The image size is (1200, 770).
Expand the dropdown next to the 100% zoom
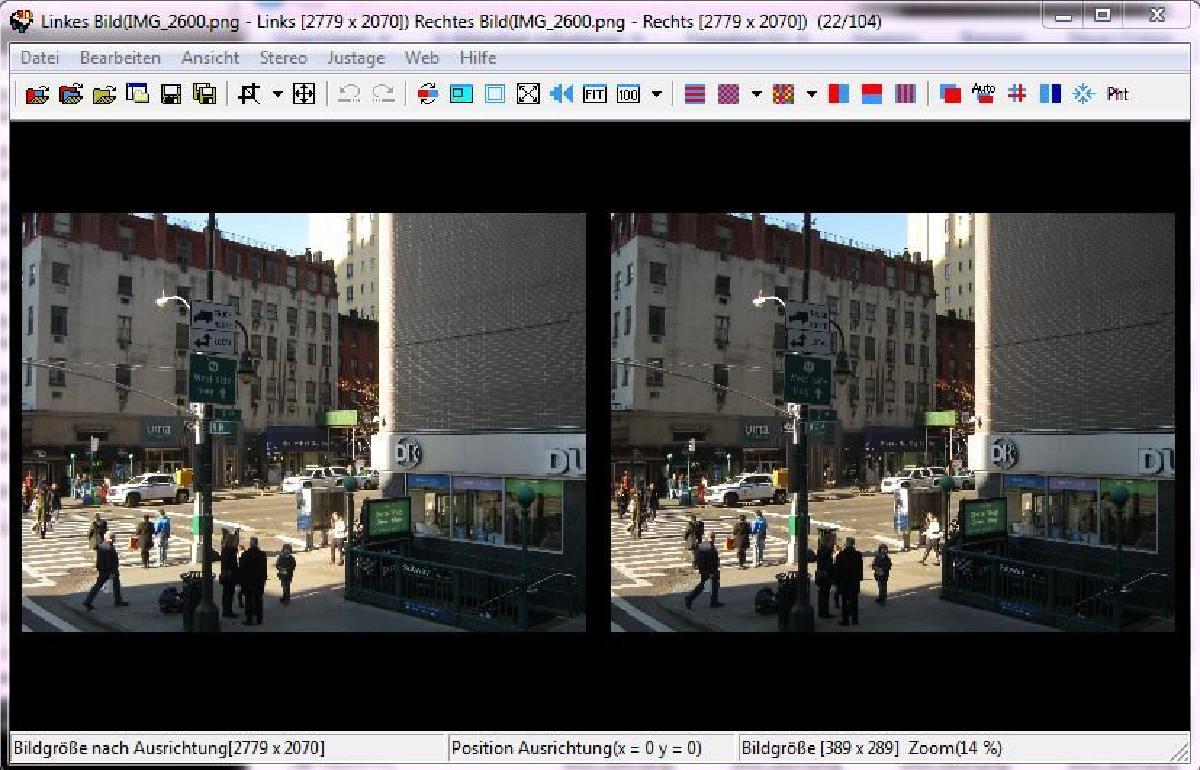(x=656, y=94)
